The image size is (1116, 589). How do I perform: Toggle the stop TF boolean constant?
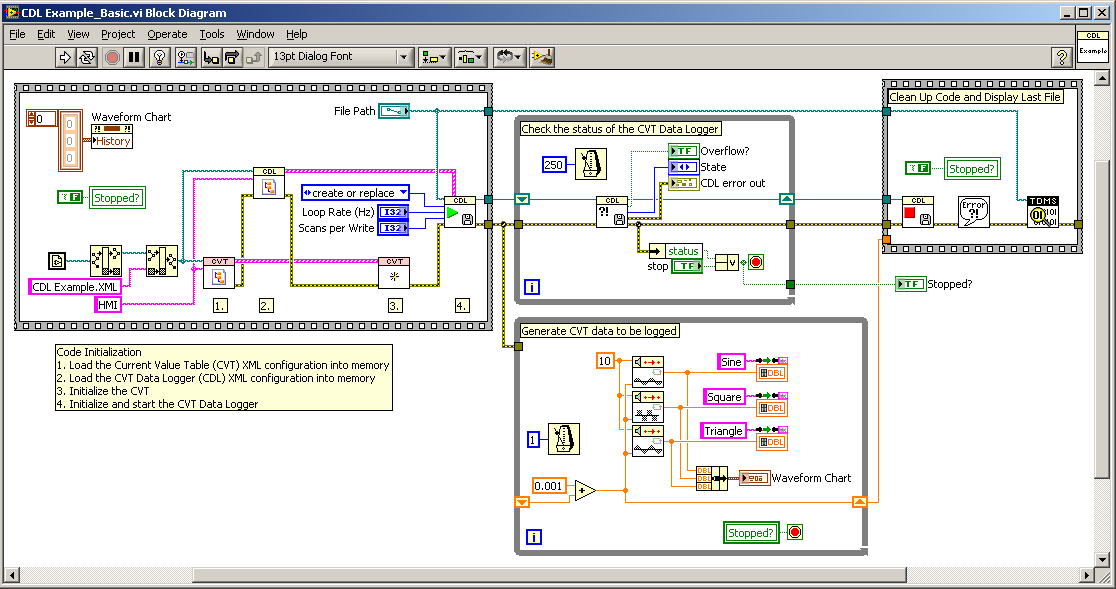[687, 266]
